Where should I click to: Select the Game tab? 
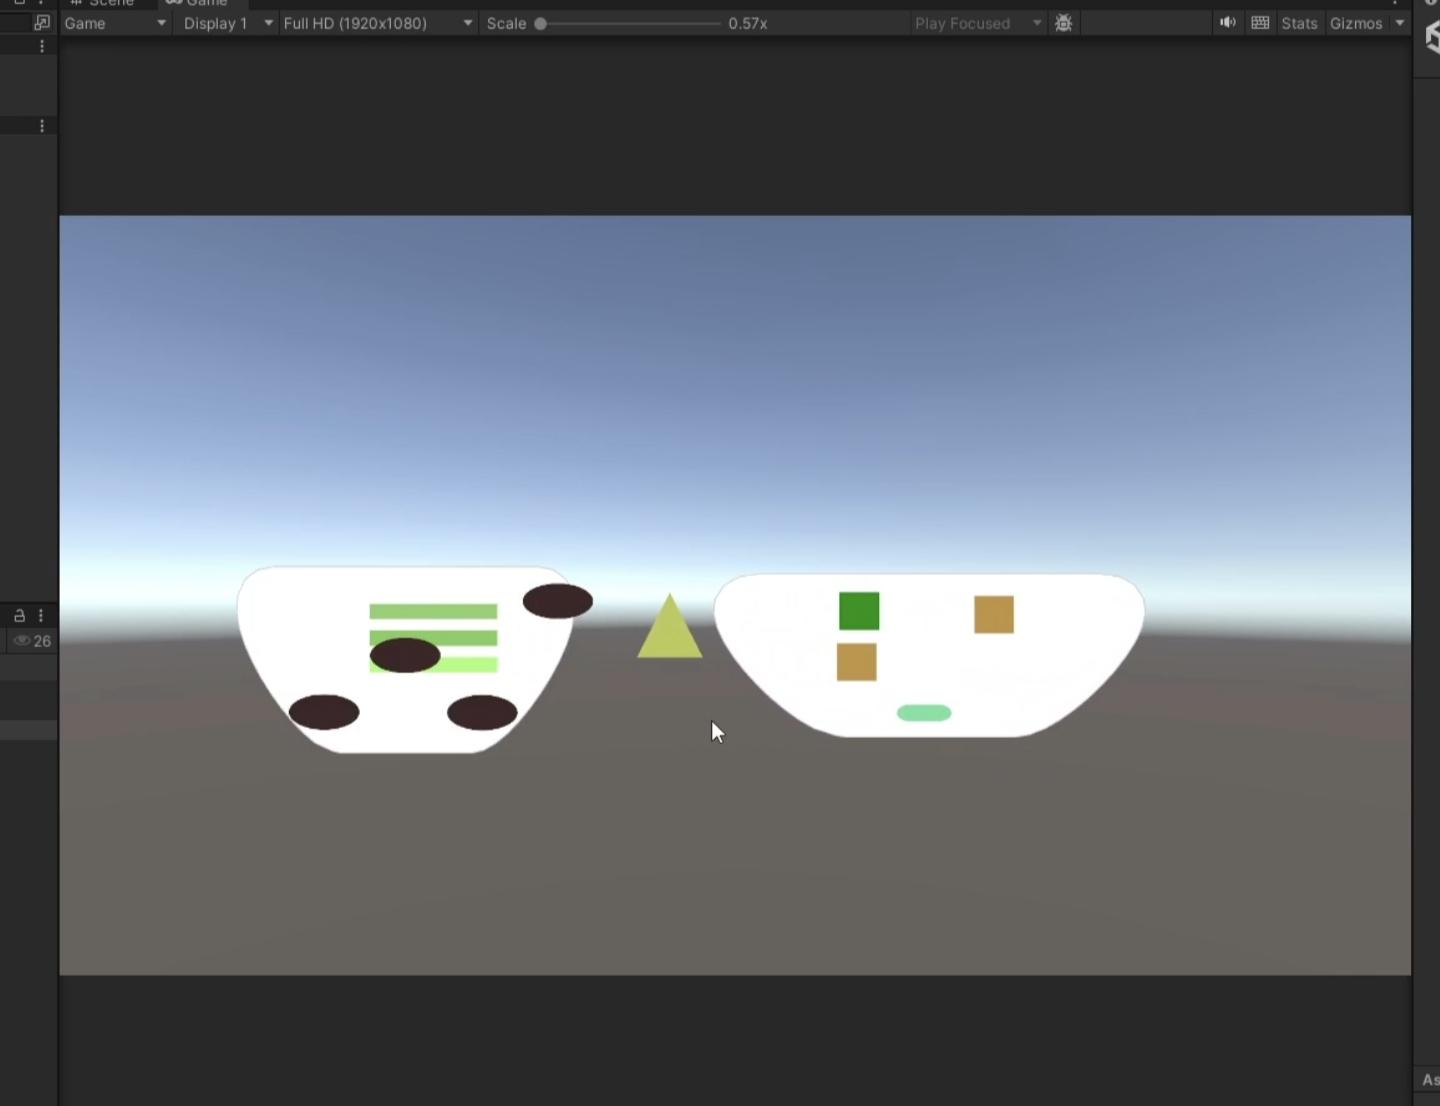198,3
